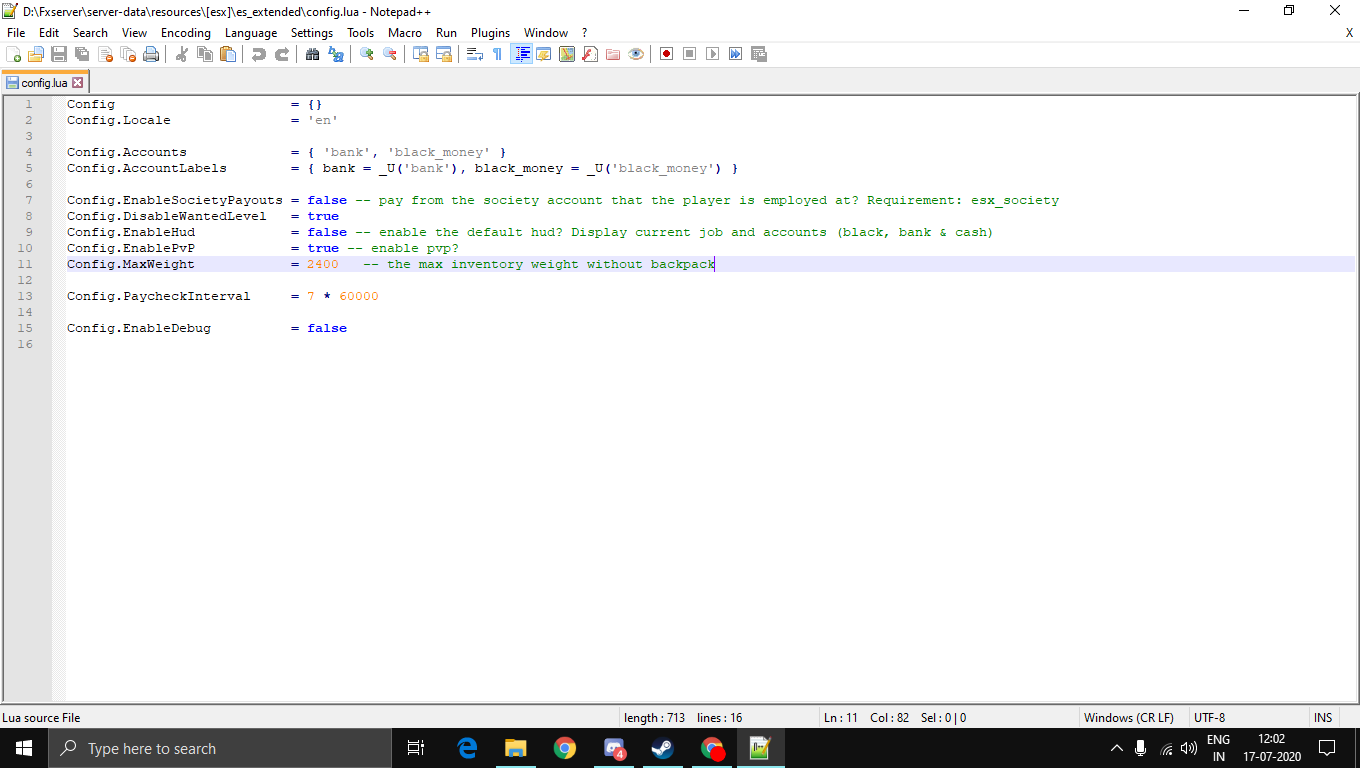Show hidden system tray icons chevron
This screenshot has height=768, width=1360.
(x=1117, y=748)
